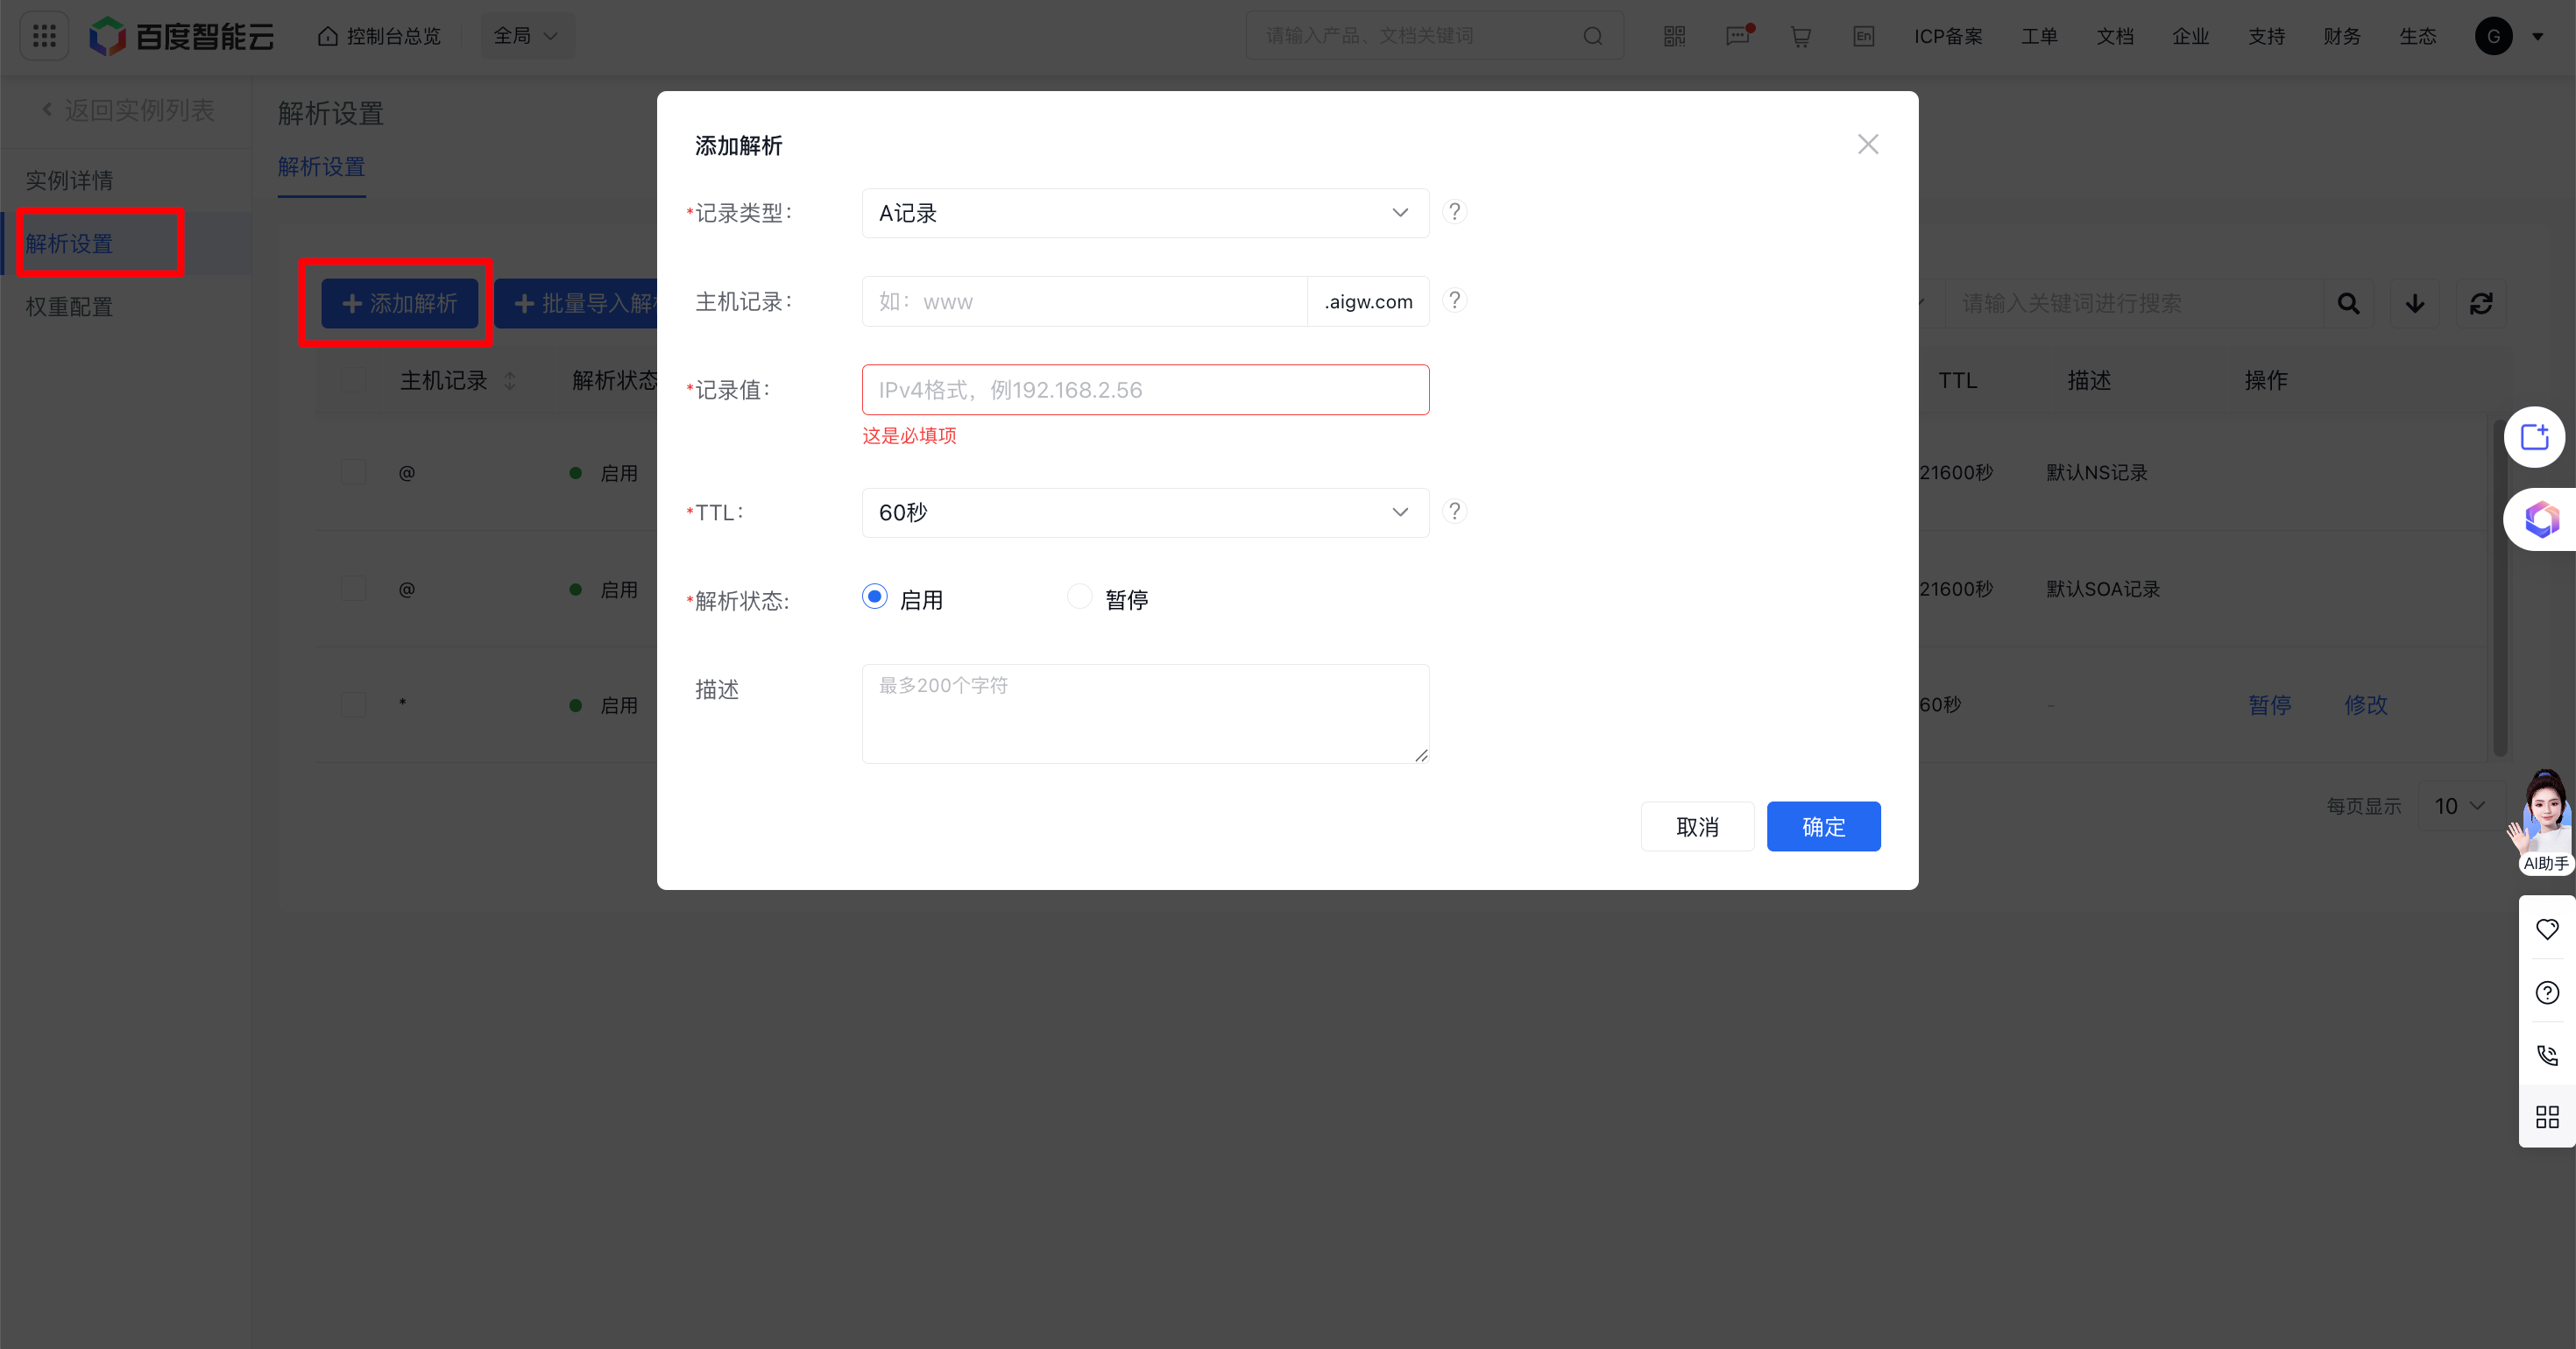Click the 记录值 IPv4 input field

click(1144, 390)
